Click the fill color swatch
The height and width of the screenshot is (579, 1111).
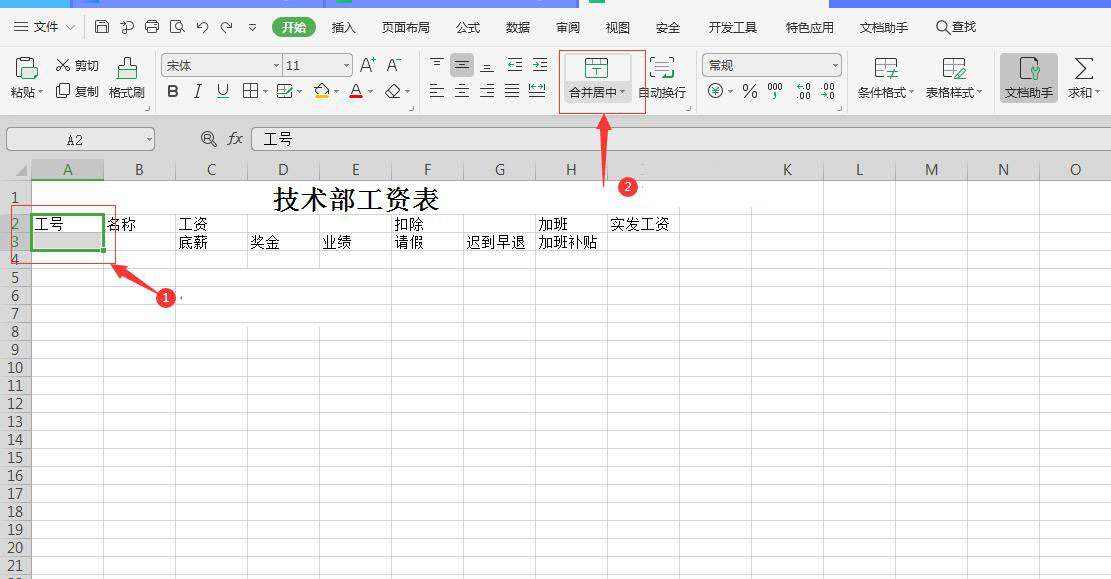322,91
